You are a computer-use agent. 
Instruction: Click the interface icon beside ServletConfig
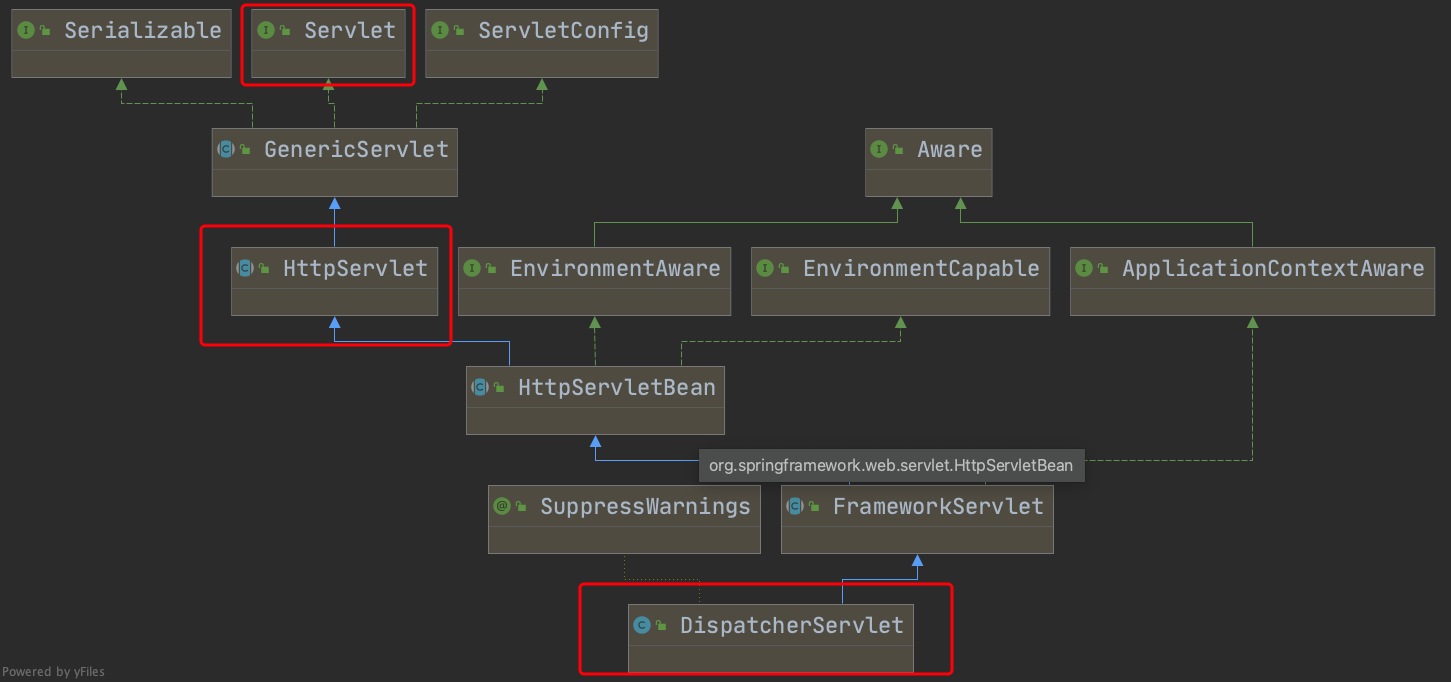click(x=439, y=30)
